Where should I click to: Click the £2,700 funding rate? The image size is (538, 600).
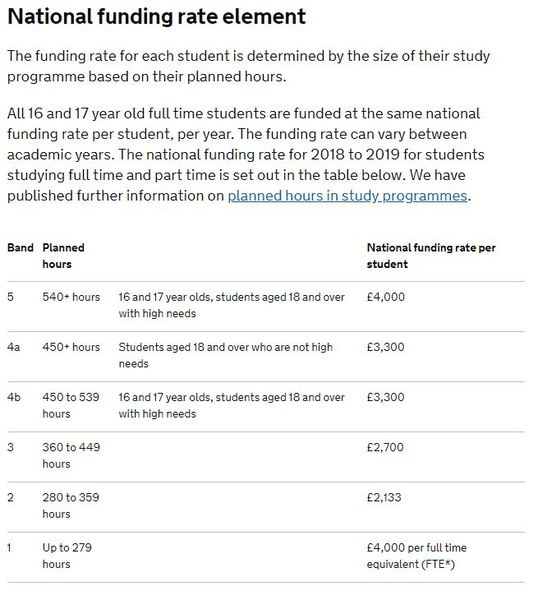tap(385, 447)
